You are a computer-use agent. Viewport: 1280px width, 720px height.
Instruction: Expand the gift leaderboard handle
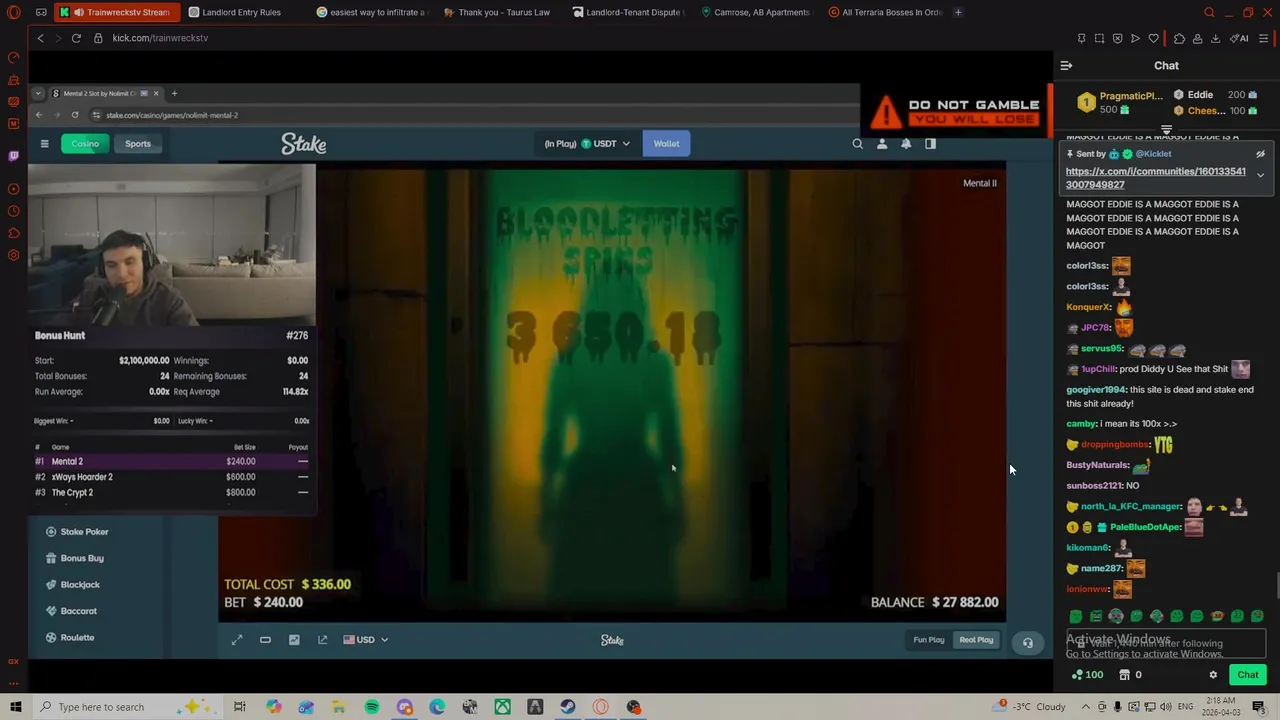1166,130
